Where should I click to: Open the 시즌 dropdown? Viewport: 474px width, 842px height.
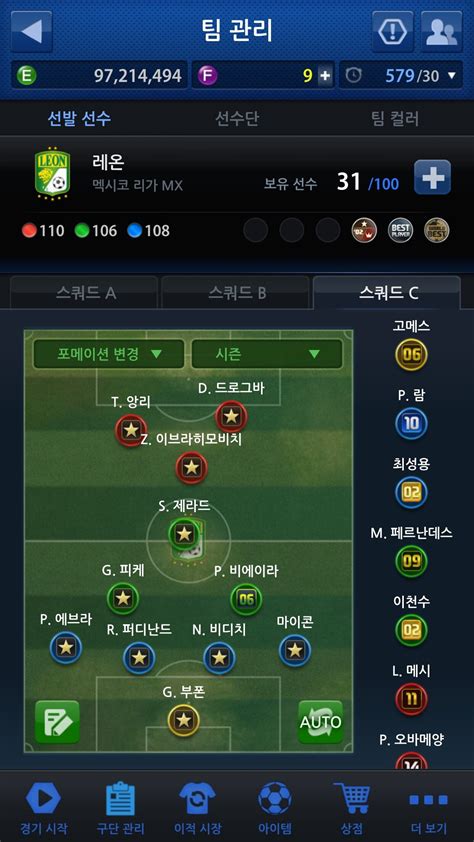tap(267, 354)
